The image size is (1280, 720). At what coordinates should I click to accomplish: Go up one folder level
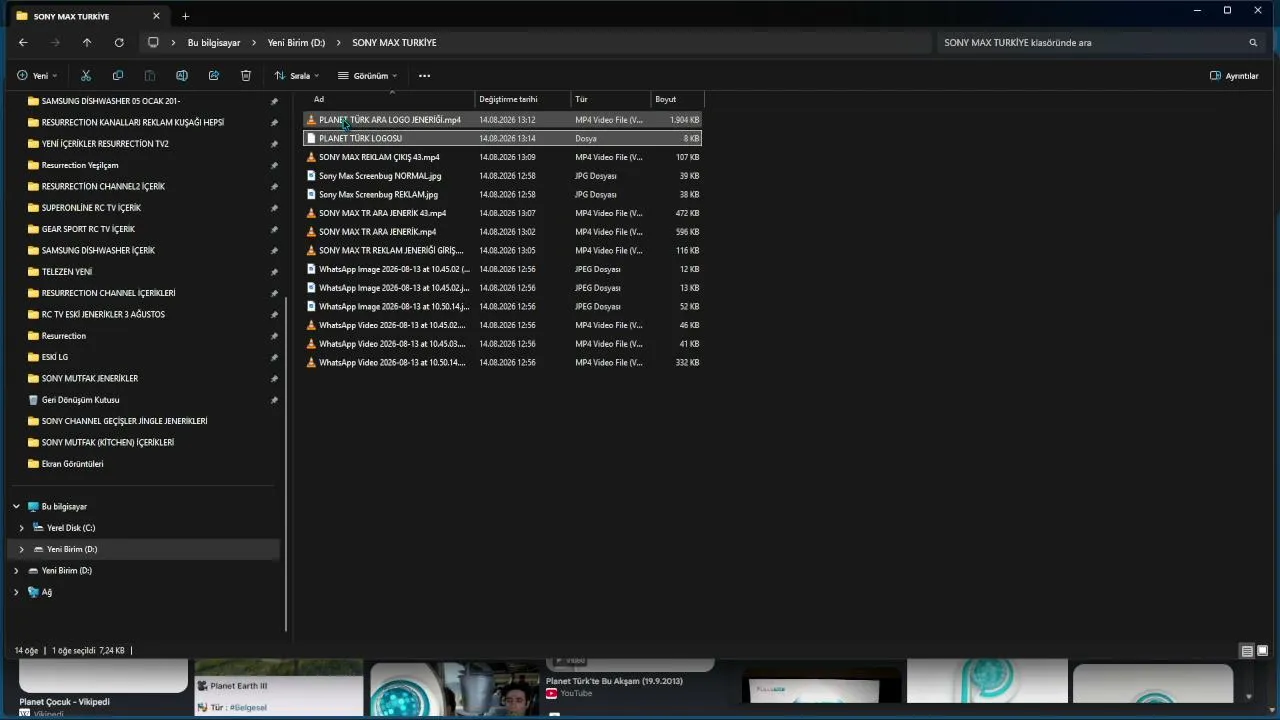pos(87,43)
